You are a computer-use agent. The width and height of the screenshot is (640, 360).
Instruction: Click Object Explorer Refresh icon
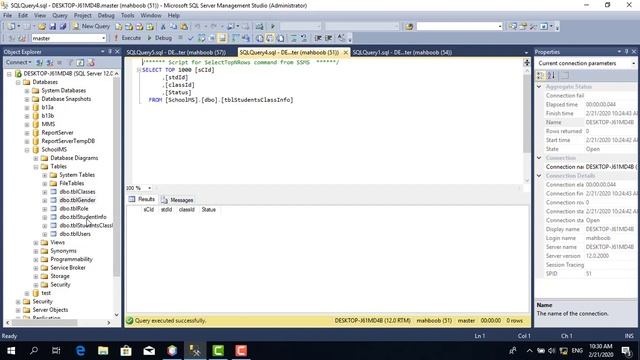80,62
